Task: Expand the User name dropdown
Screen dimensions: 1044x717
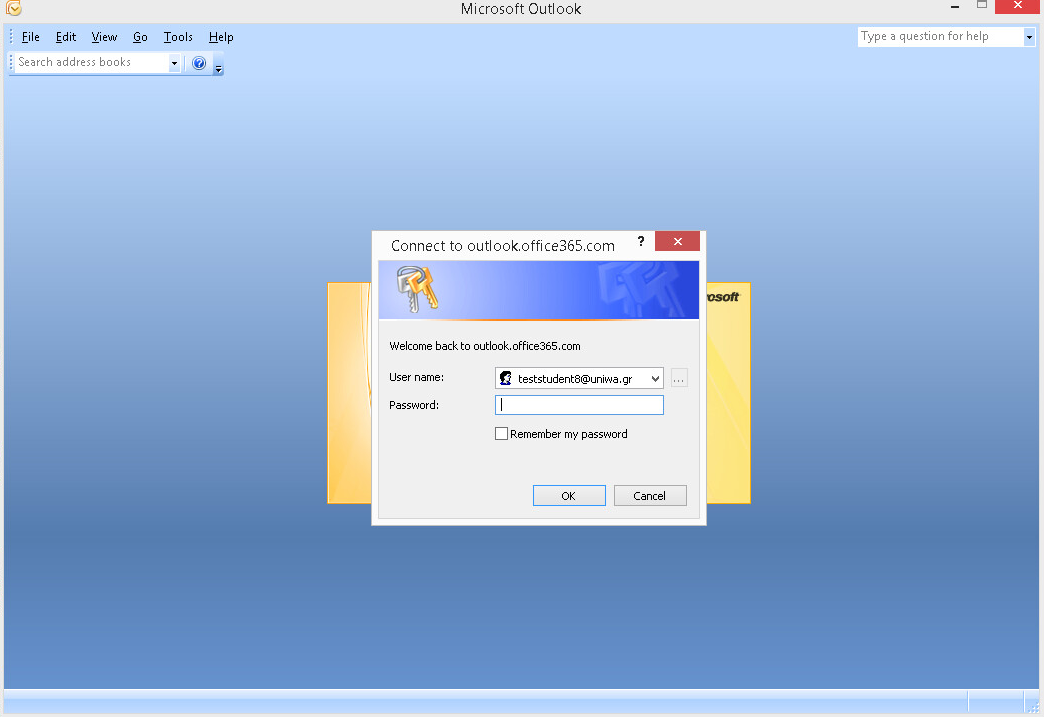Action: click(x=655, y=379)
